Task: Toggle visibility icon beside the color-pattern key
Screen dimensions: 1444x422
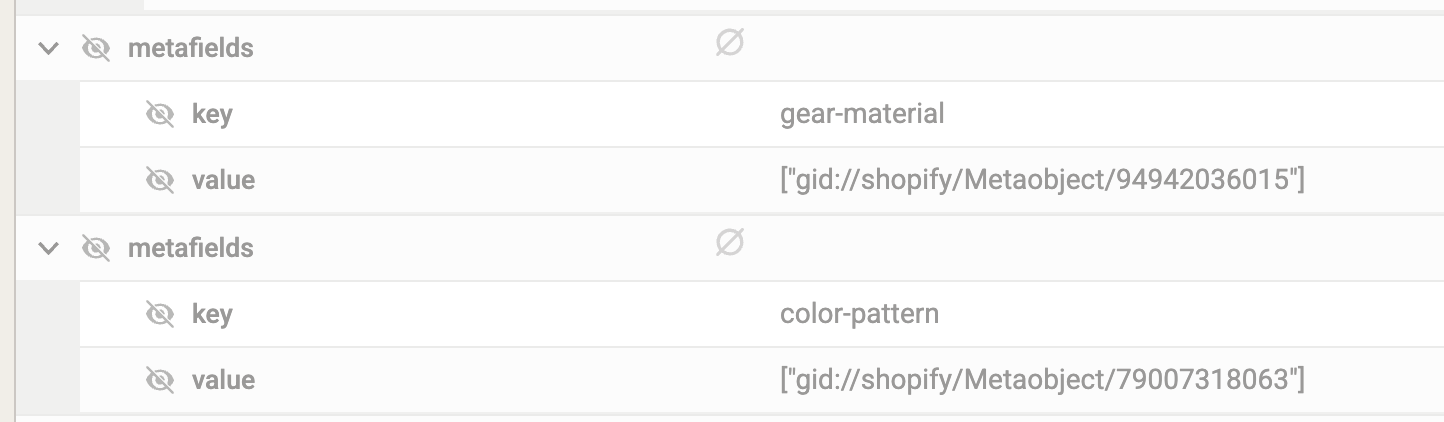Action: coord(160,314)
